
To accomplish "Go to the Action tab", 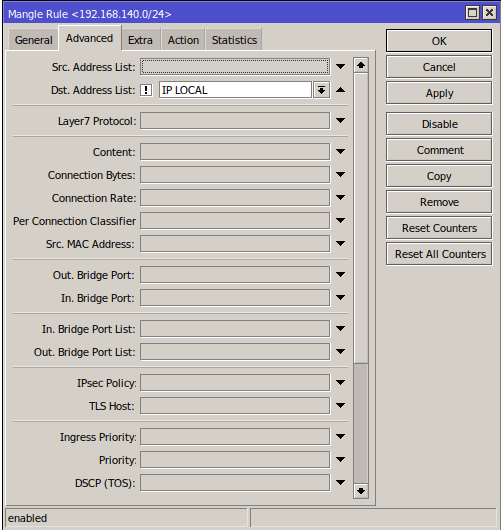I will tap(183, 40).
